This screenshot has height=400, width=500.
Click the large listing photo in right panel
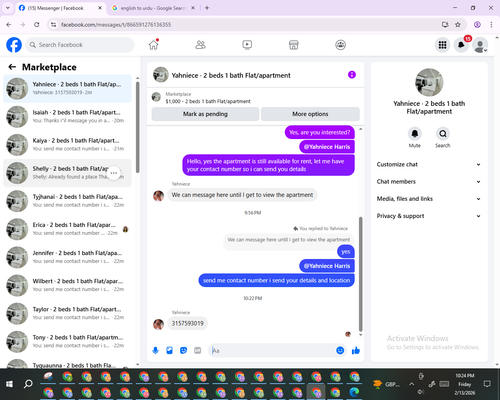point(429,82)
